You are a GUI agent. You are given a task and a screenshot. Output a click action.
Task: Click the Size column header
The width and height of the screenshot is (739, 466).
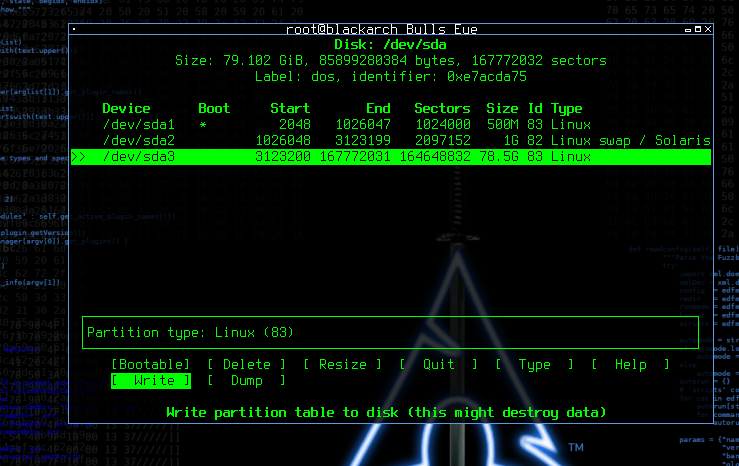[x=502, y=108]
